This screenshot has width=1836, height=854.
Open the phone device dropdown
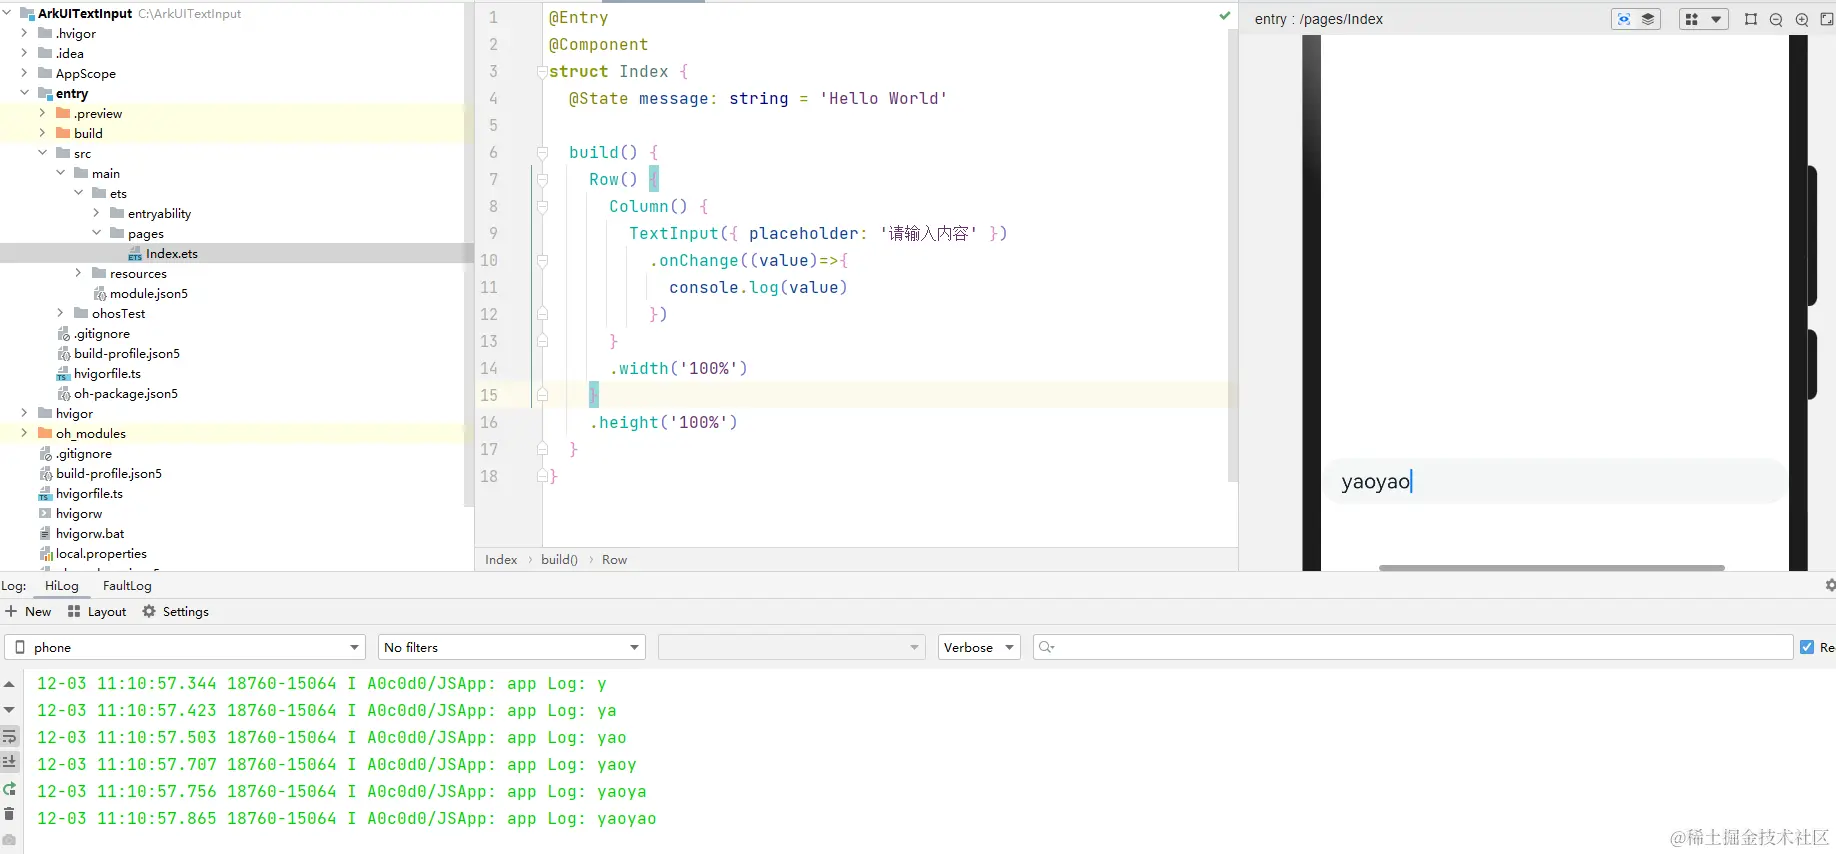[x=185, y=647]
